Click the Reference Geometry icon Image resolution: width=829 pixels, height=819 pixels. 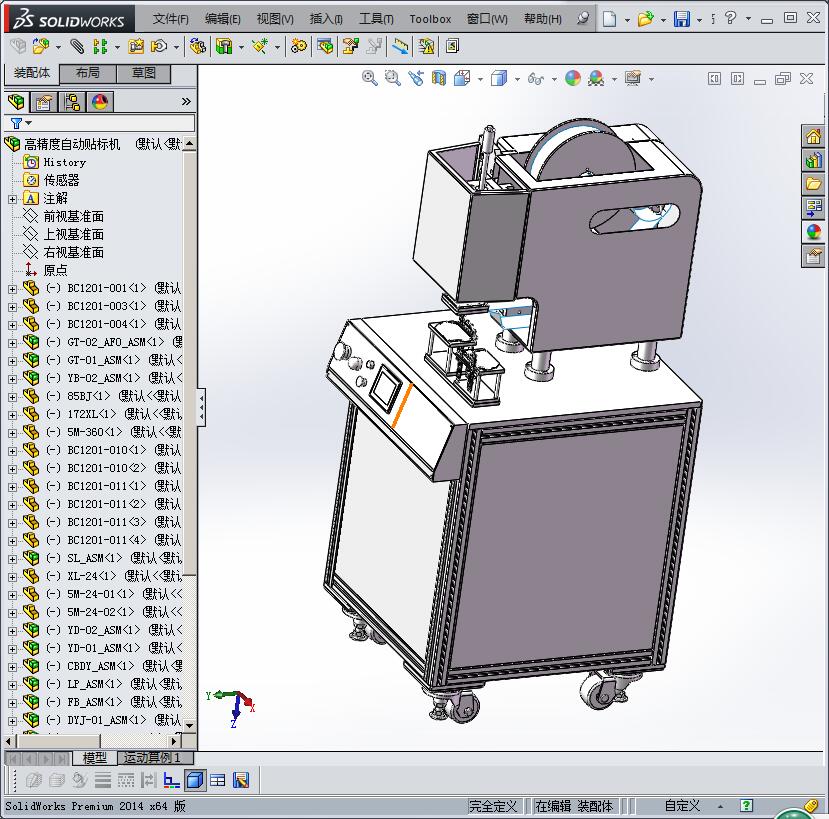[260, 47]
